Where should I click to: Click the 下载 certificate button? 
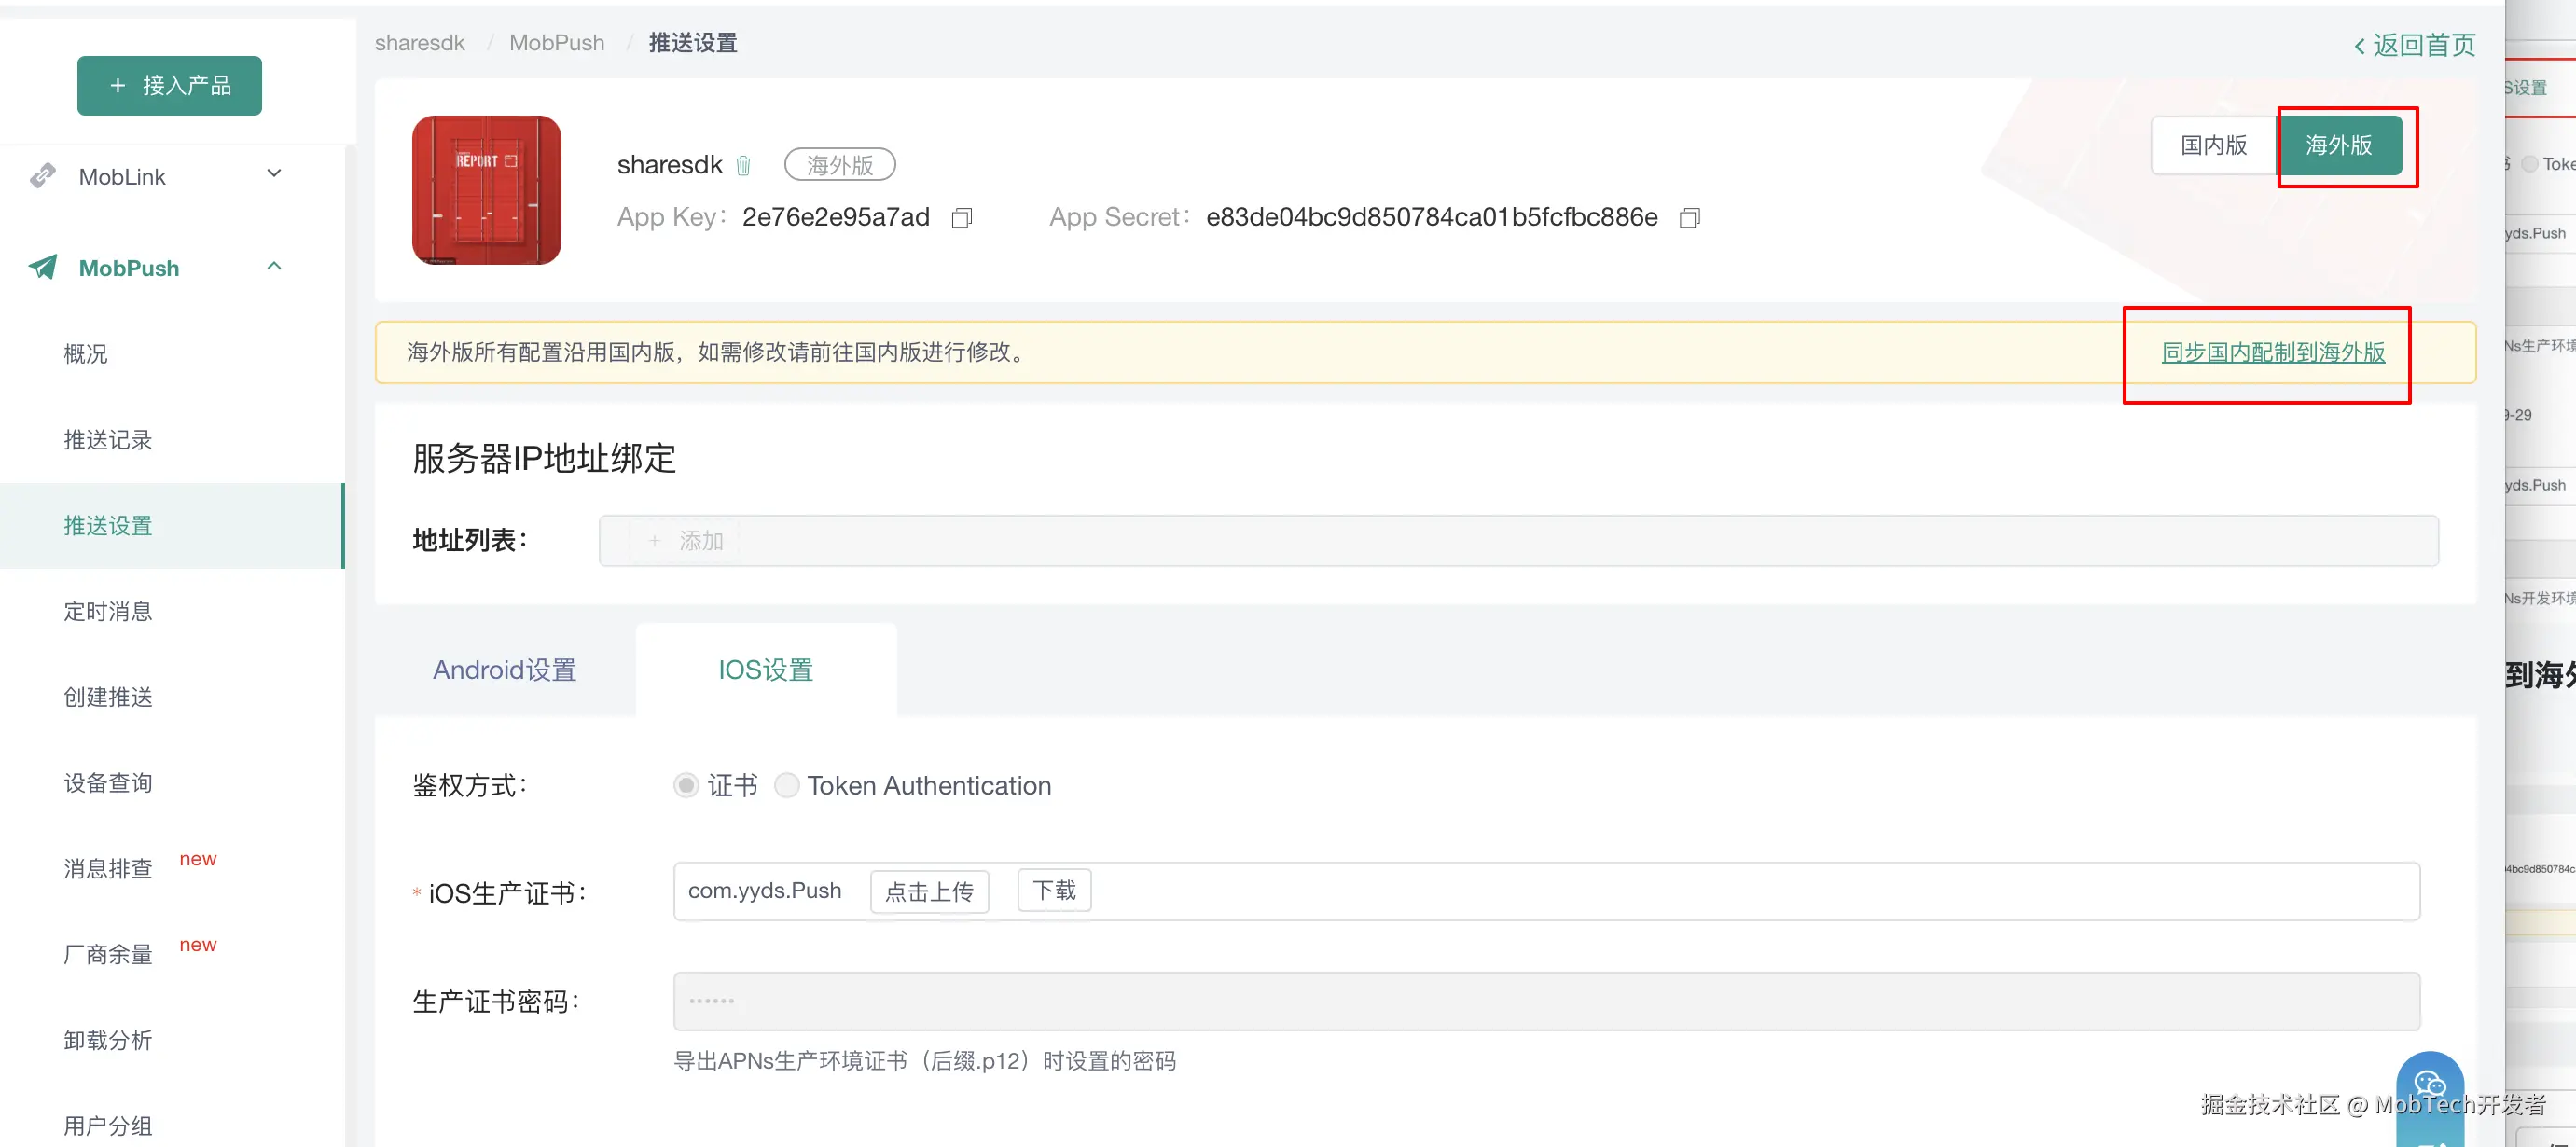1053,890
